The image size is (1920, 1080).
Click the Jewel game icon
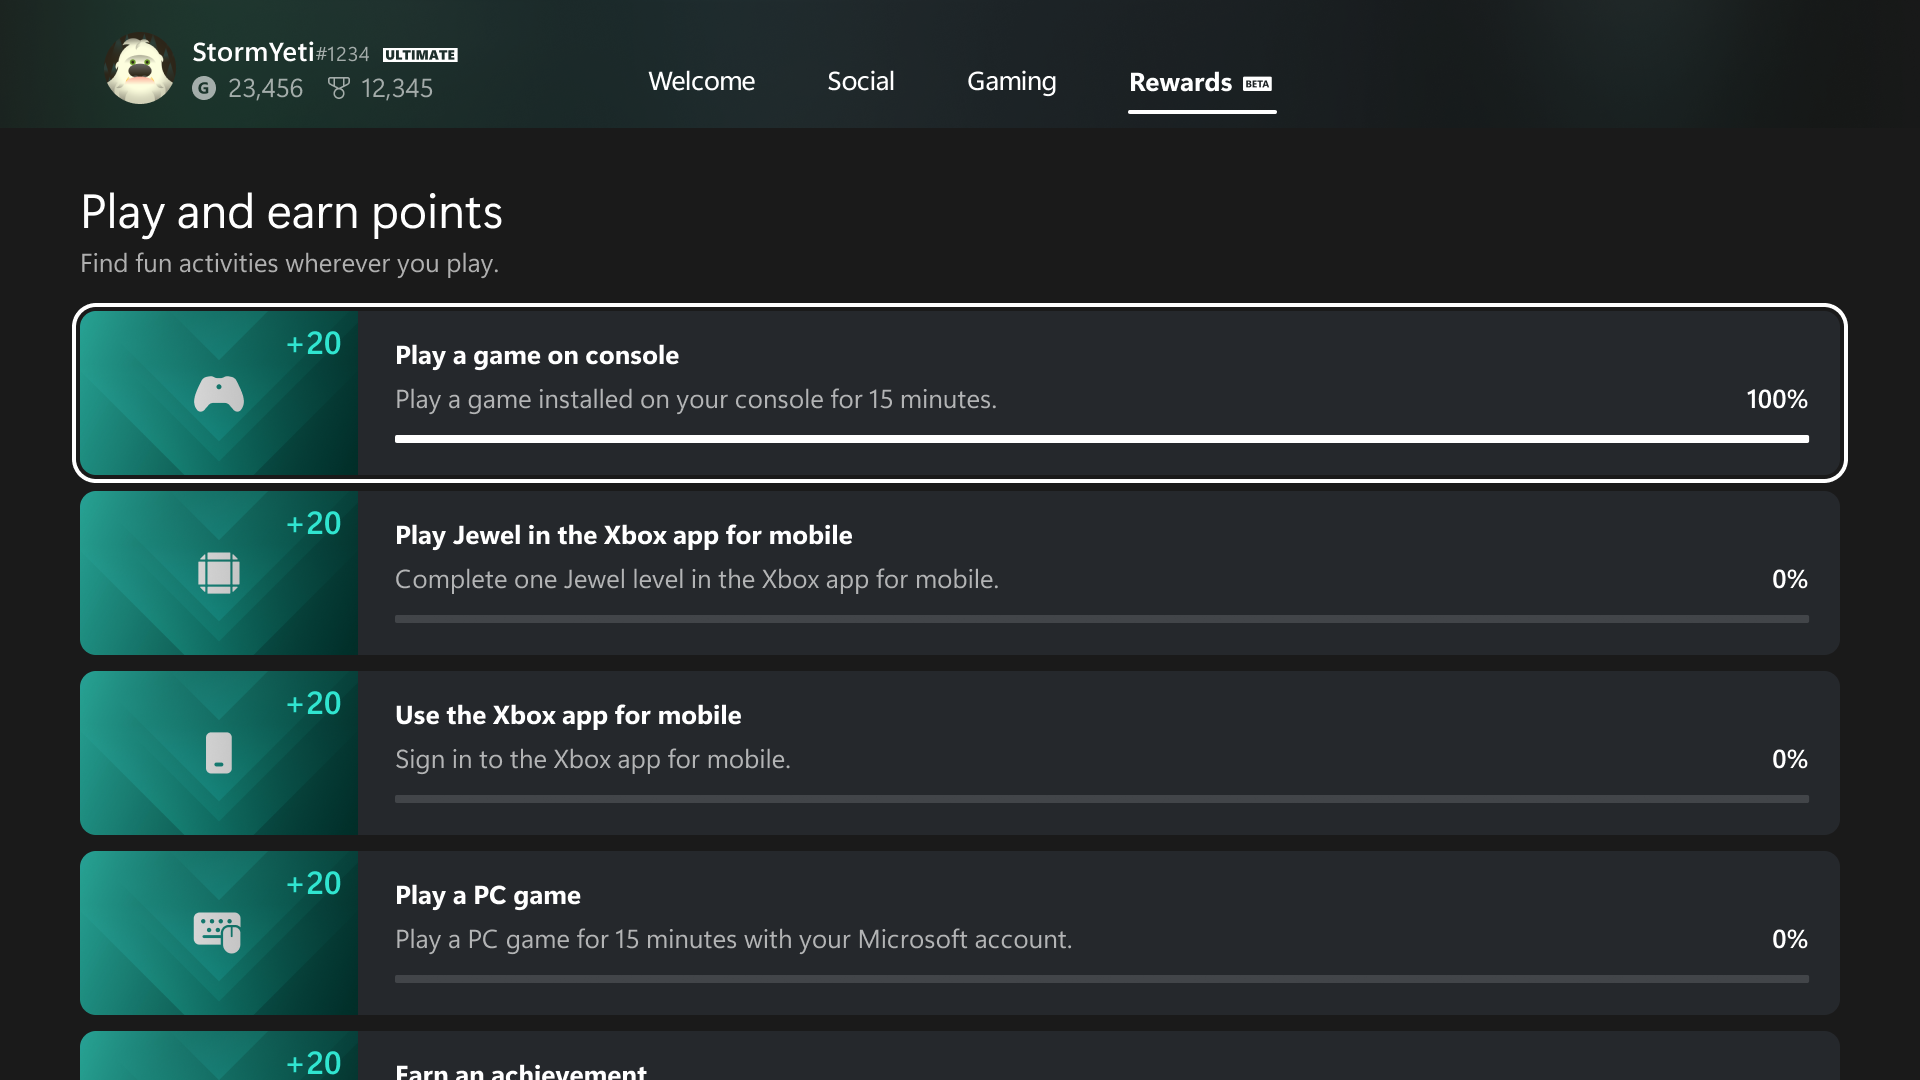point(219,573)
